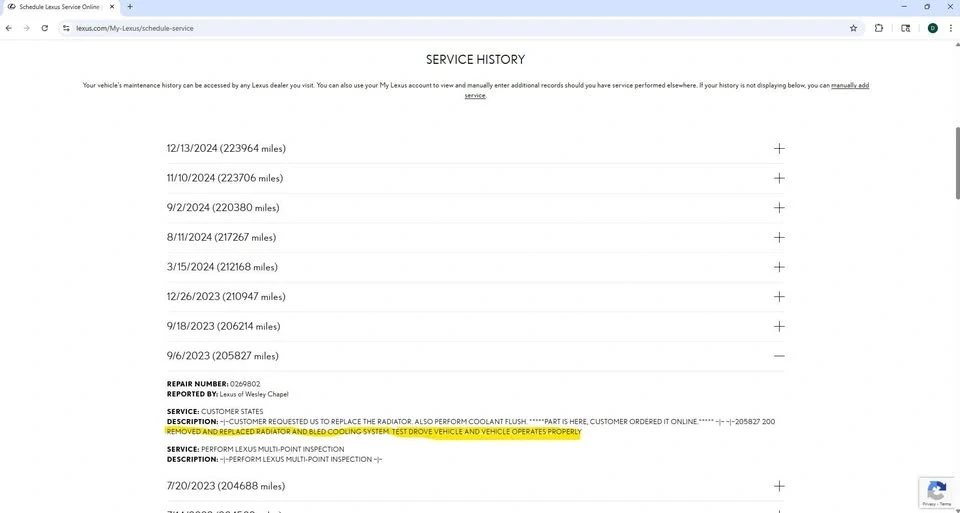
Task: Open the media control icon in toolbar
Action: point(906,28)
